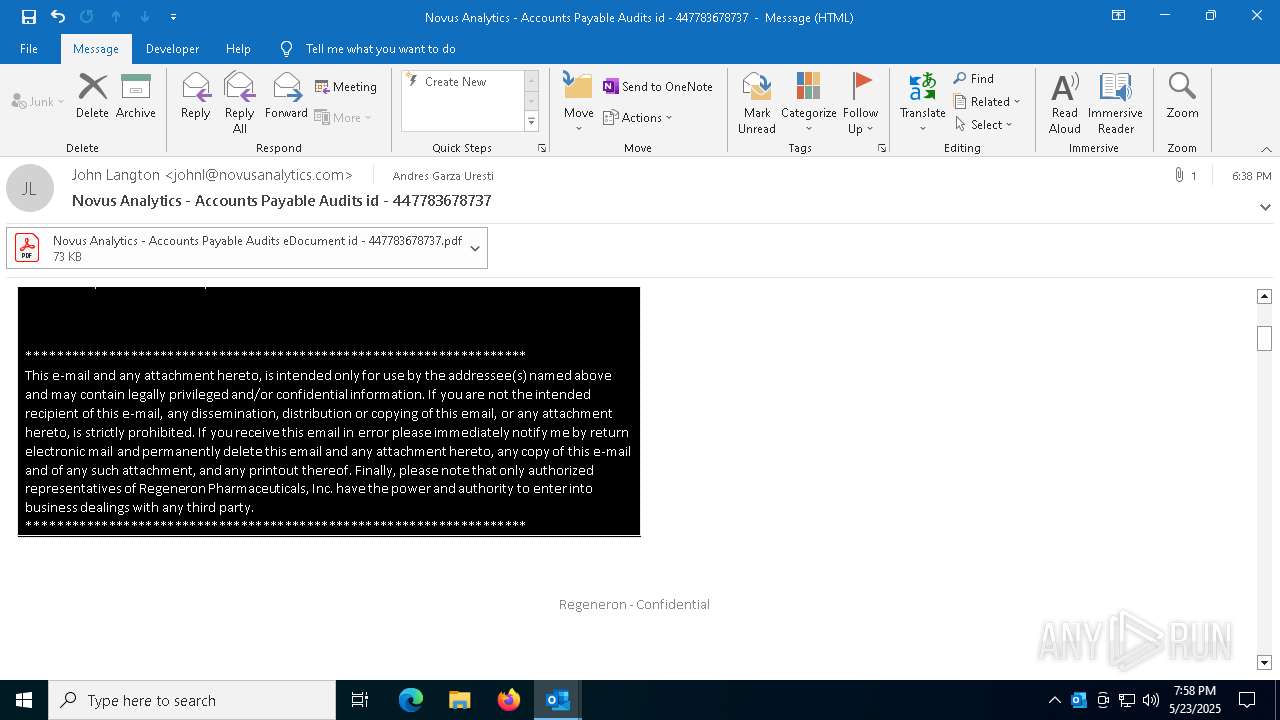Click Outlook taskbar icon
Viewport: 1280px width, 720px height.
click(558, 700)
